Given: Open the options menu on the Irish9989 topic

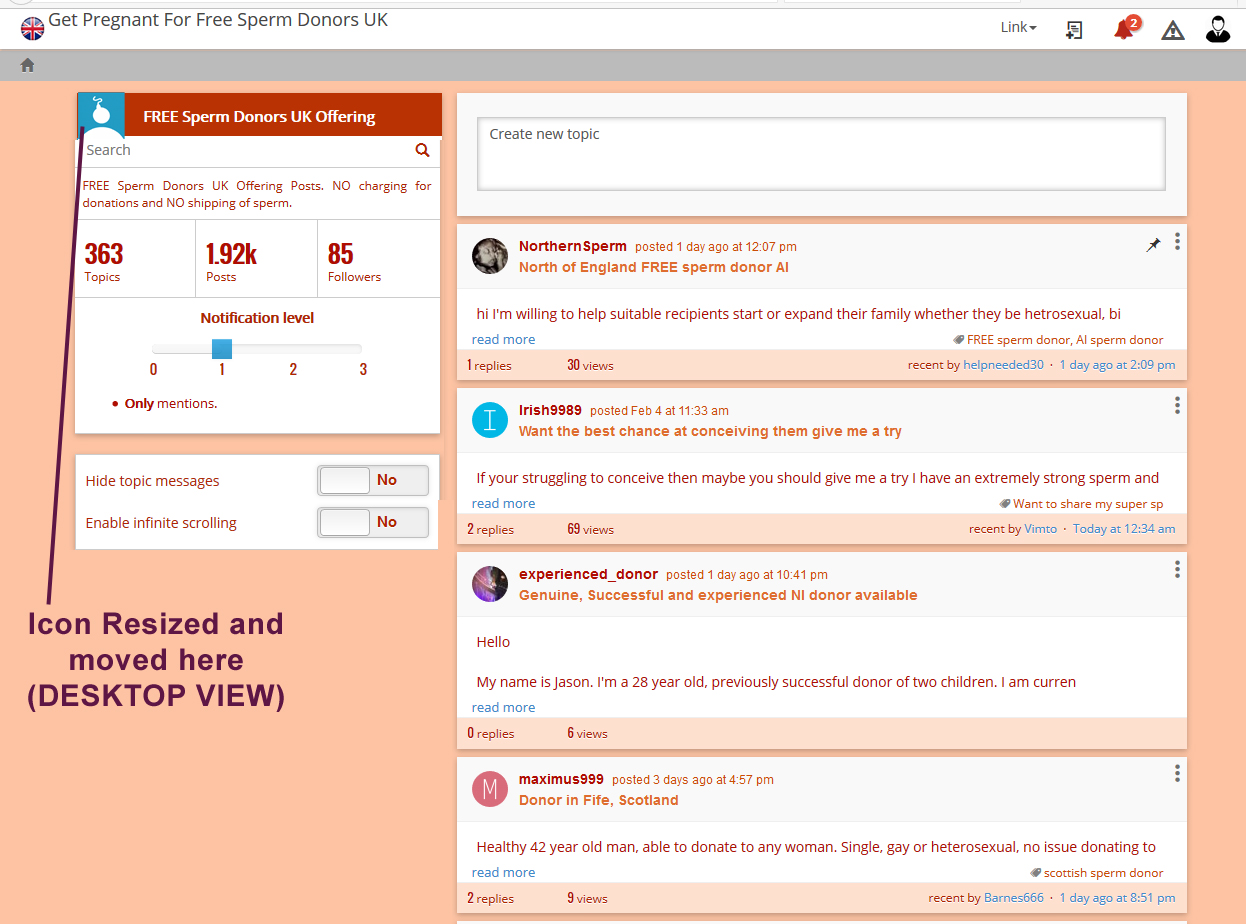Looking at the screenshot, I should pyautogui.click(x=1177, y=405).
